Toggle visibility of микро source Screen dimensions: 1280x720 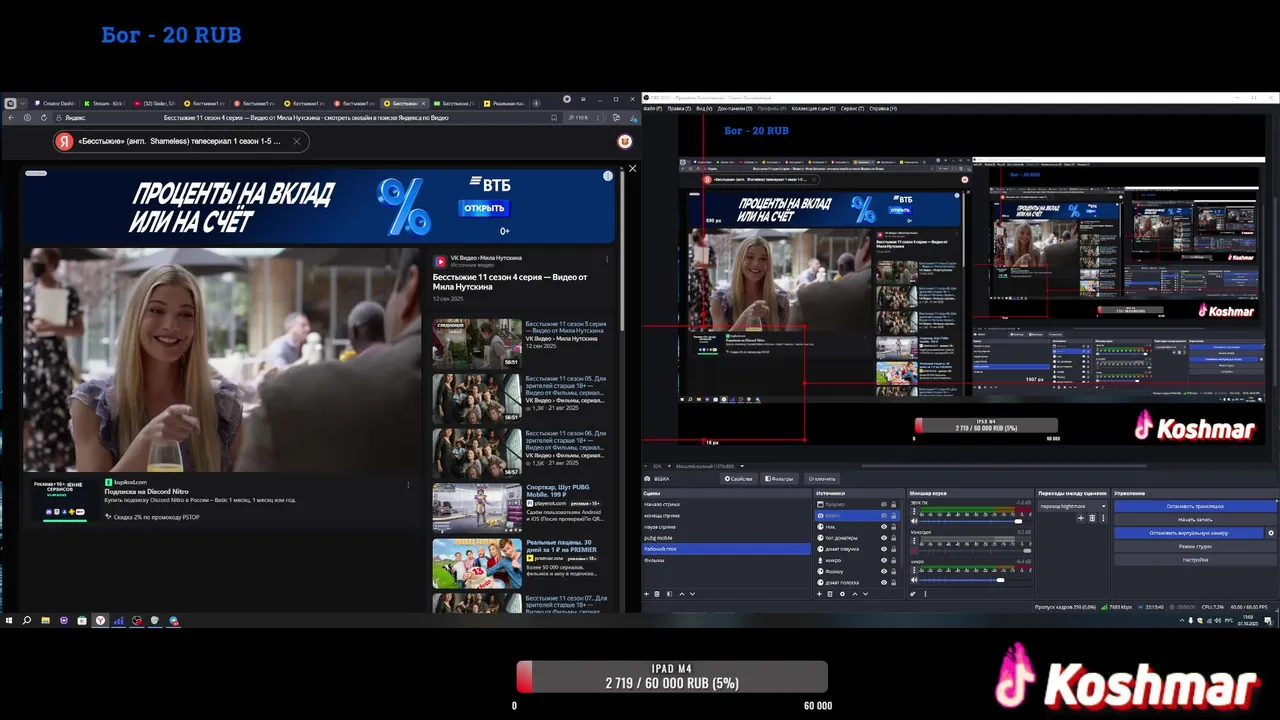(884, 560)
